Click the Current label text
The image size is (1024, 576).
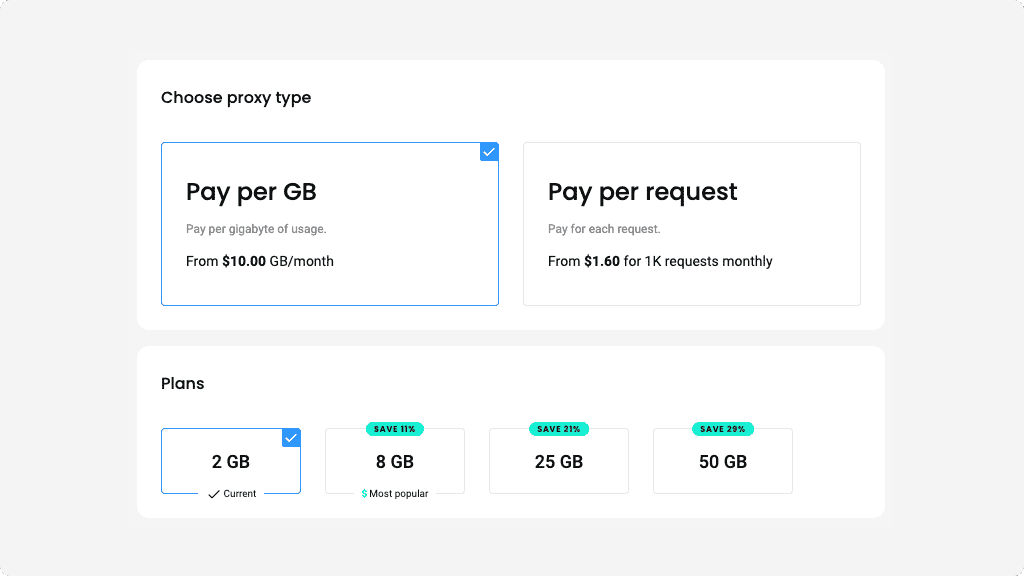click(x=240, y=494)
